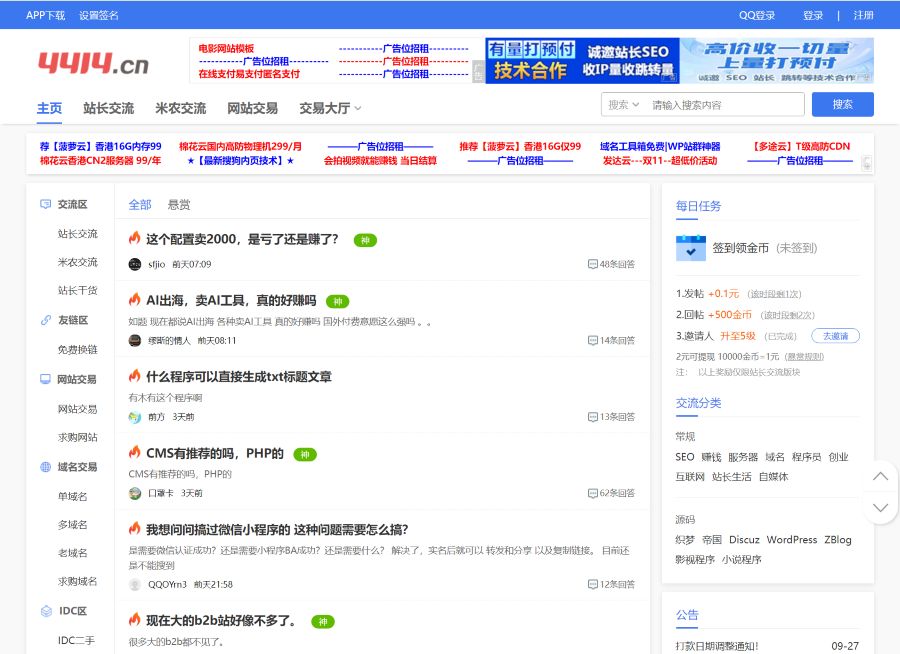
Task: Open replies via the 48条回答 comment bubble icon
Action: [x=594, y=263]
